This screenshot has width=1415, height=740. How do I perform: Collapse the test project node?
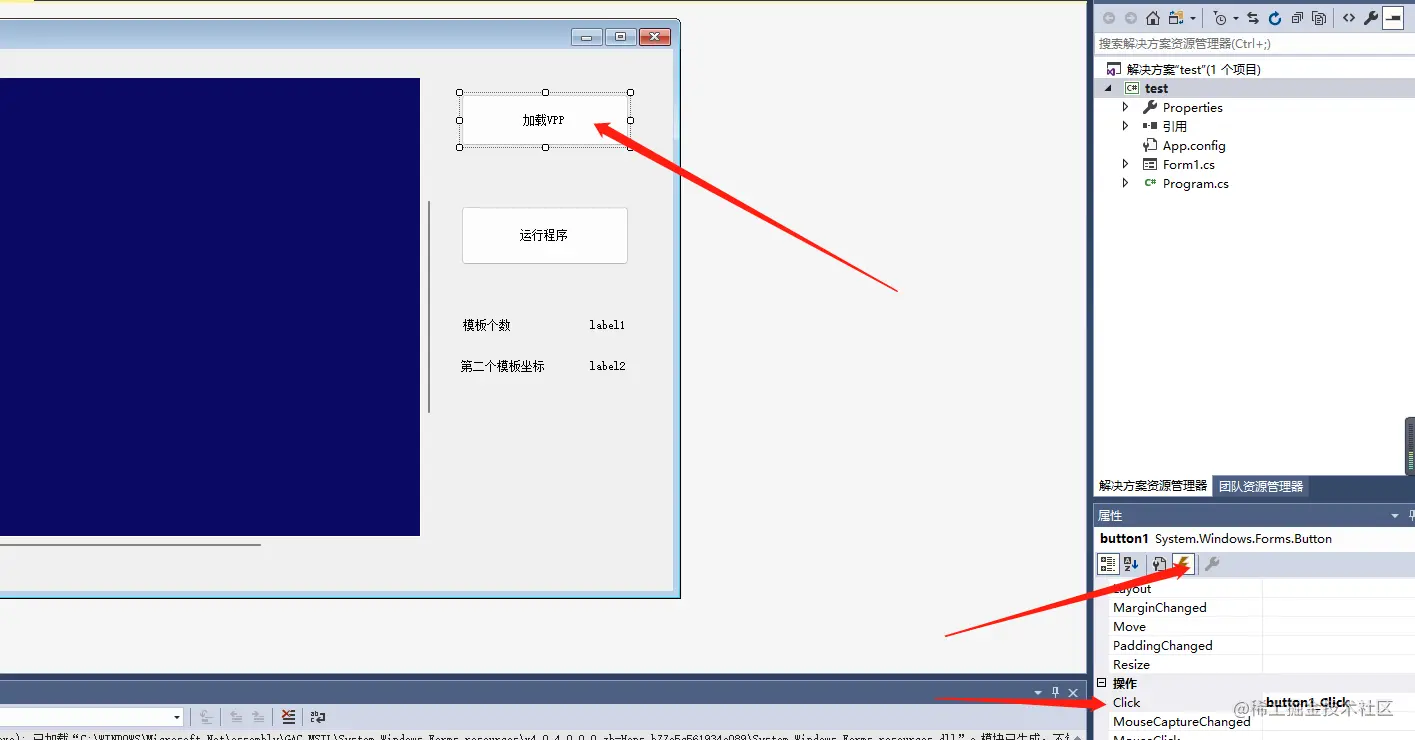[x=1107, y=89]
